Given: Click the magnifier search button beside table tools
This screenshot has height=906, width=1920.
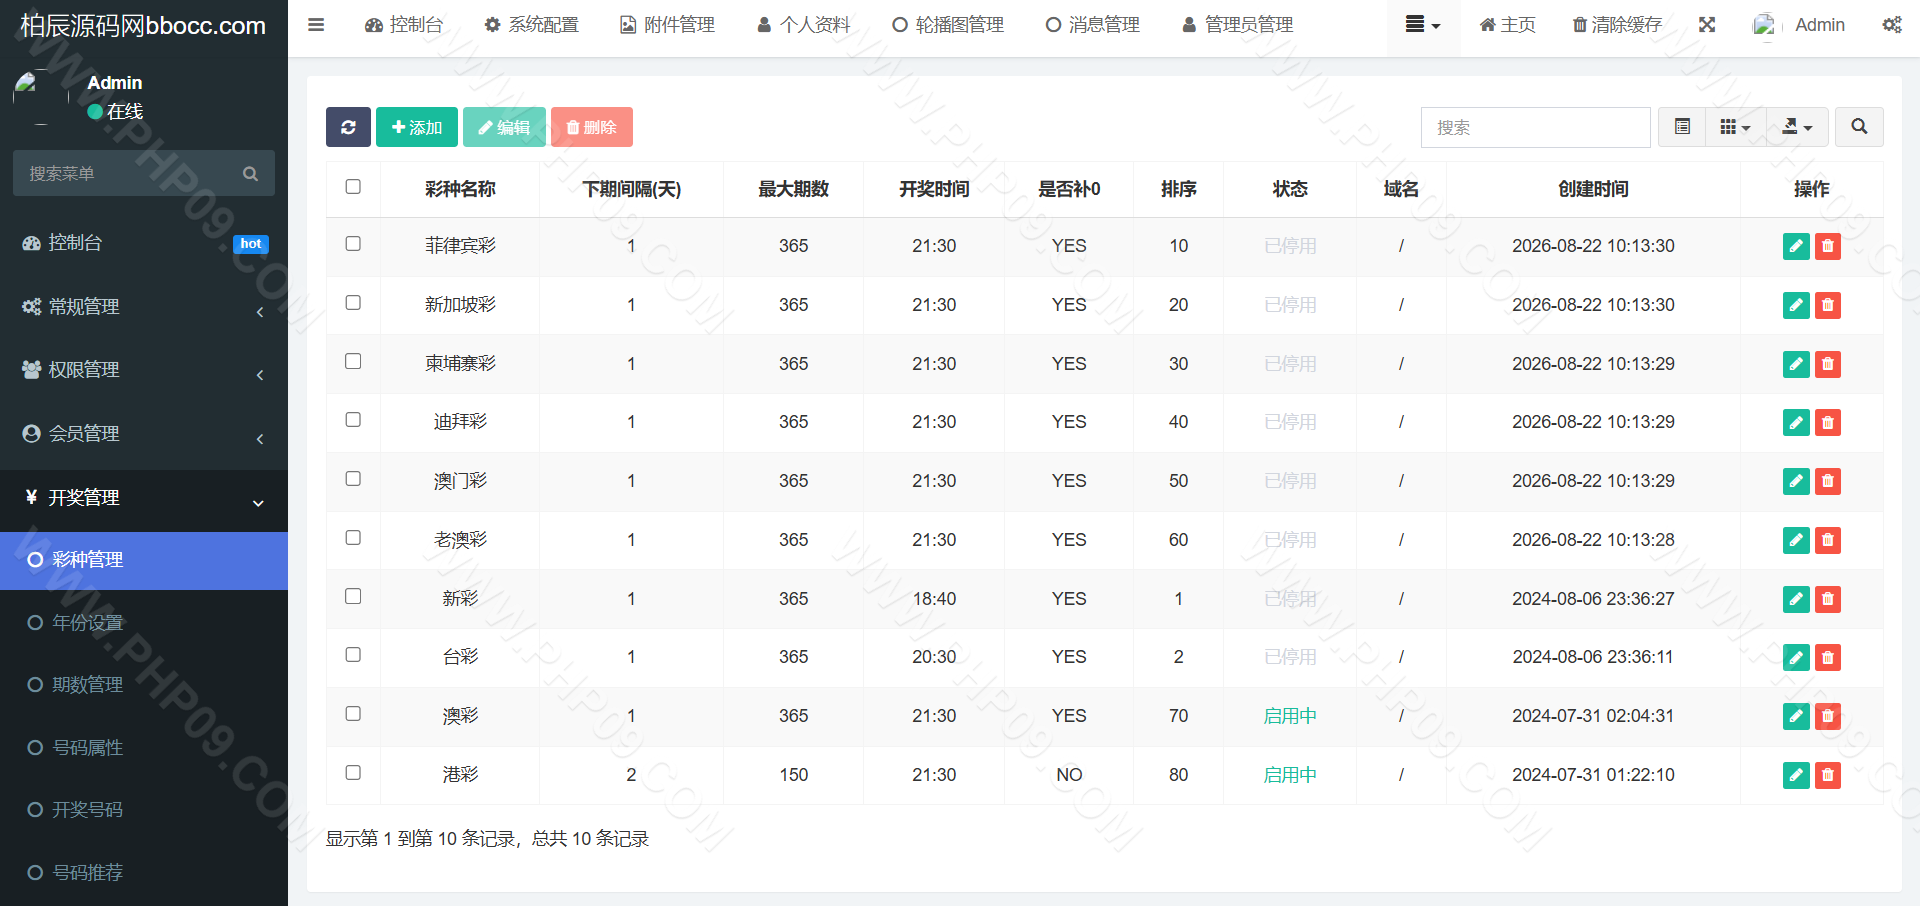Looking at the screenshot, I should coord(1859,127).
